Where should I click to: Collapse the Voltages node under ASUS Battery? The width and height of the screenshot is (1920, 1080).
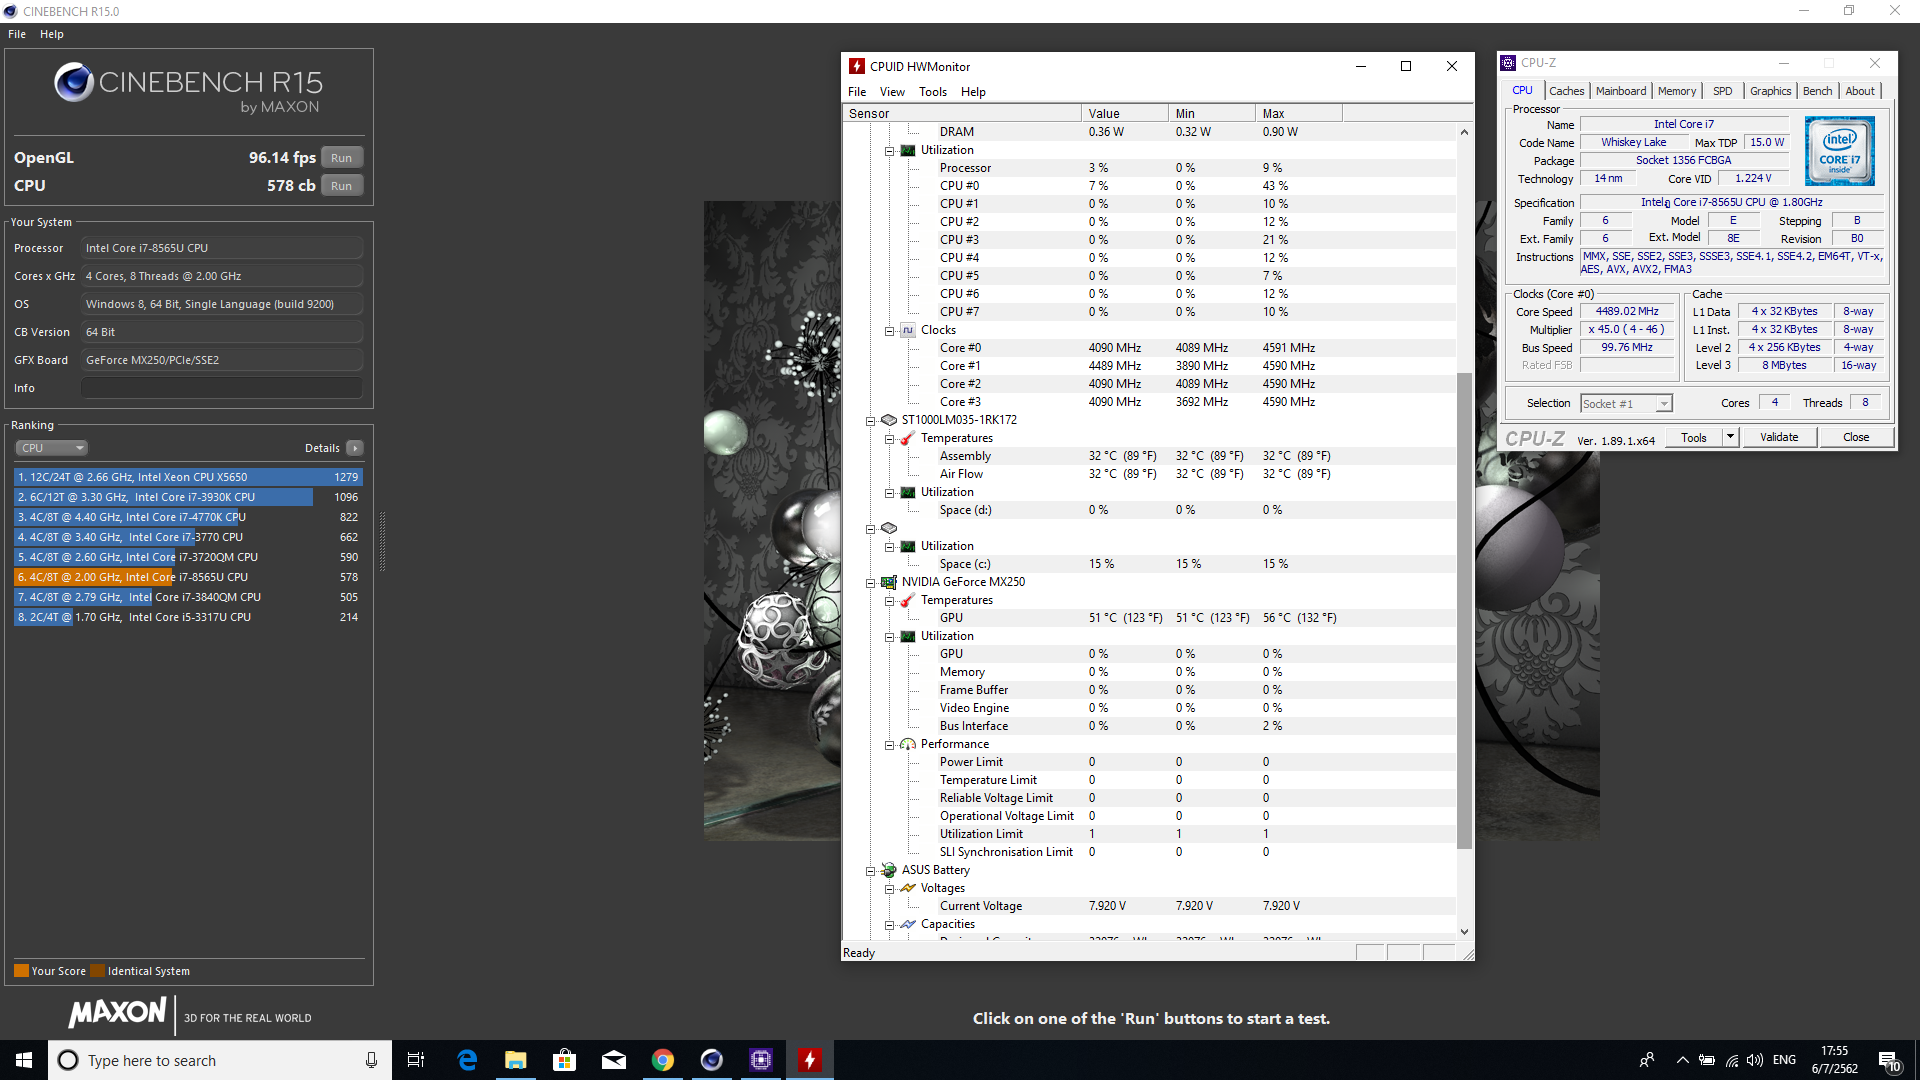pos(889,889)
